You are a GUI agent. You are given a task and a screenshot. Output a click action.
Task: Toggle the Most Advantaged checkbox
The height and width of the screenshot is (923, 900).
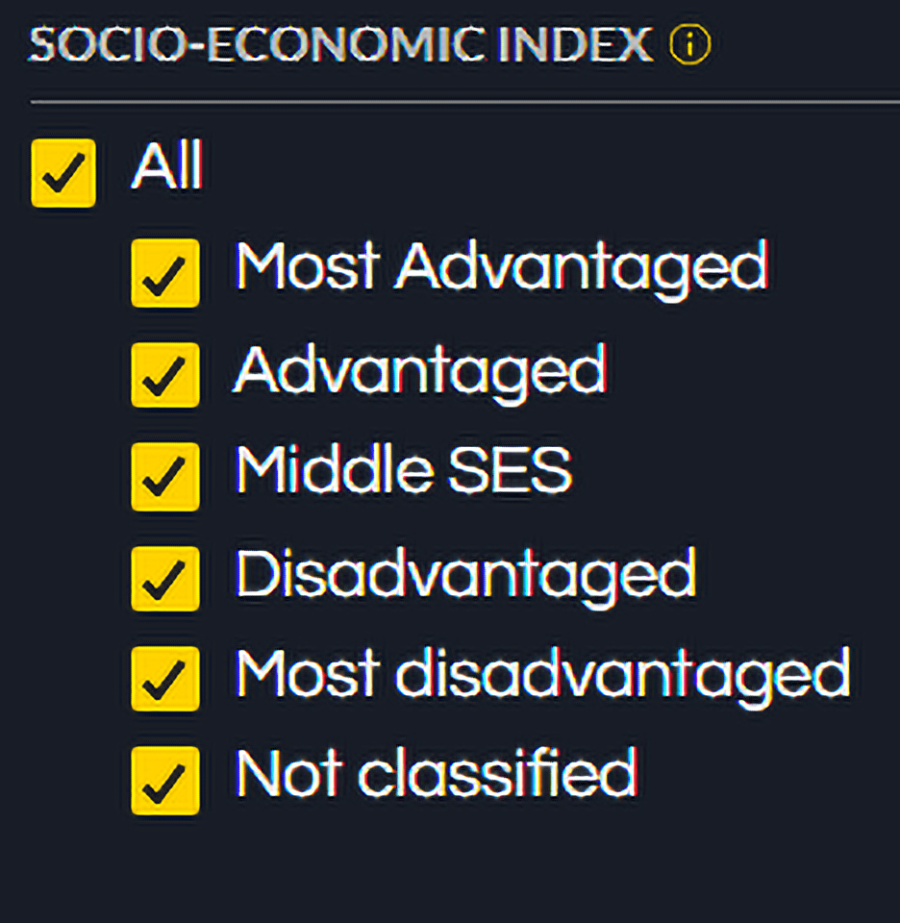coord(165,273)
